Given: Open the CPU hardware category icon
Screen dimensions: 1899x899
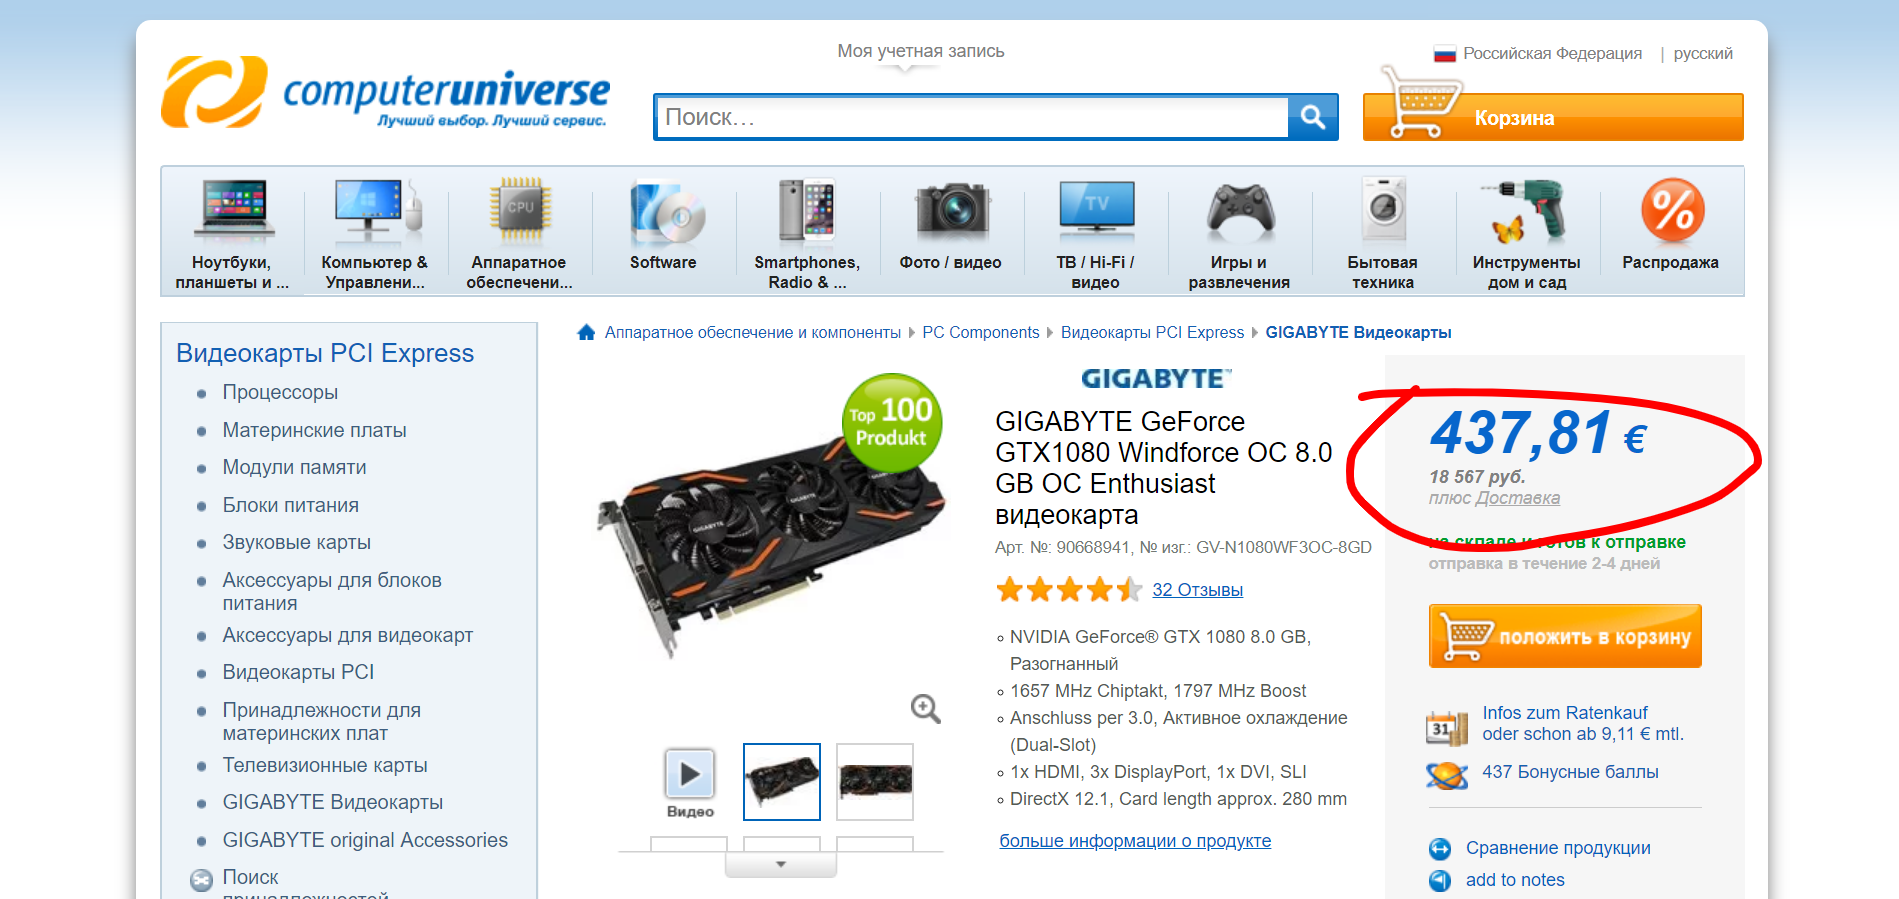Looking at the screenshot, I should point(520,211).
